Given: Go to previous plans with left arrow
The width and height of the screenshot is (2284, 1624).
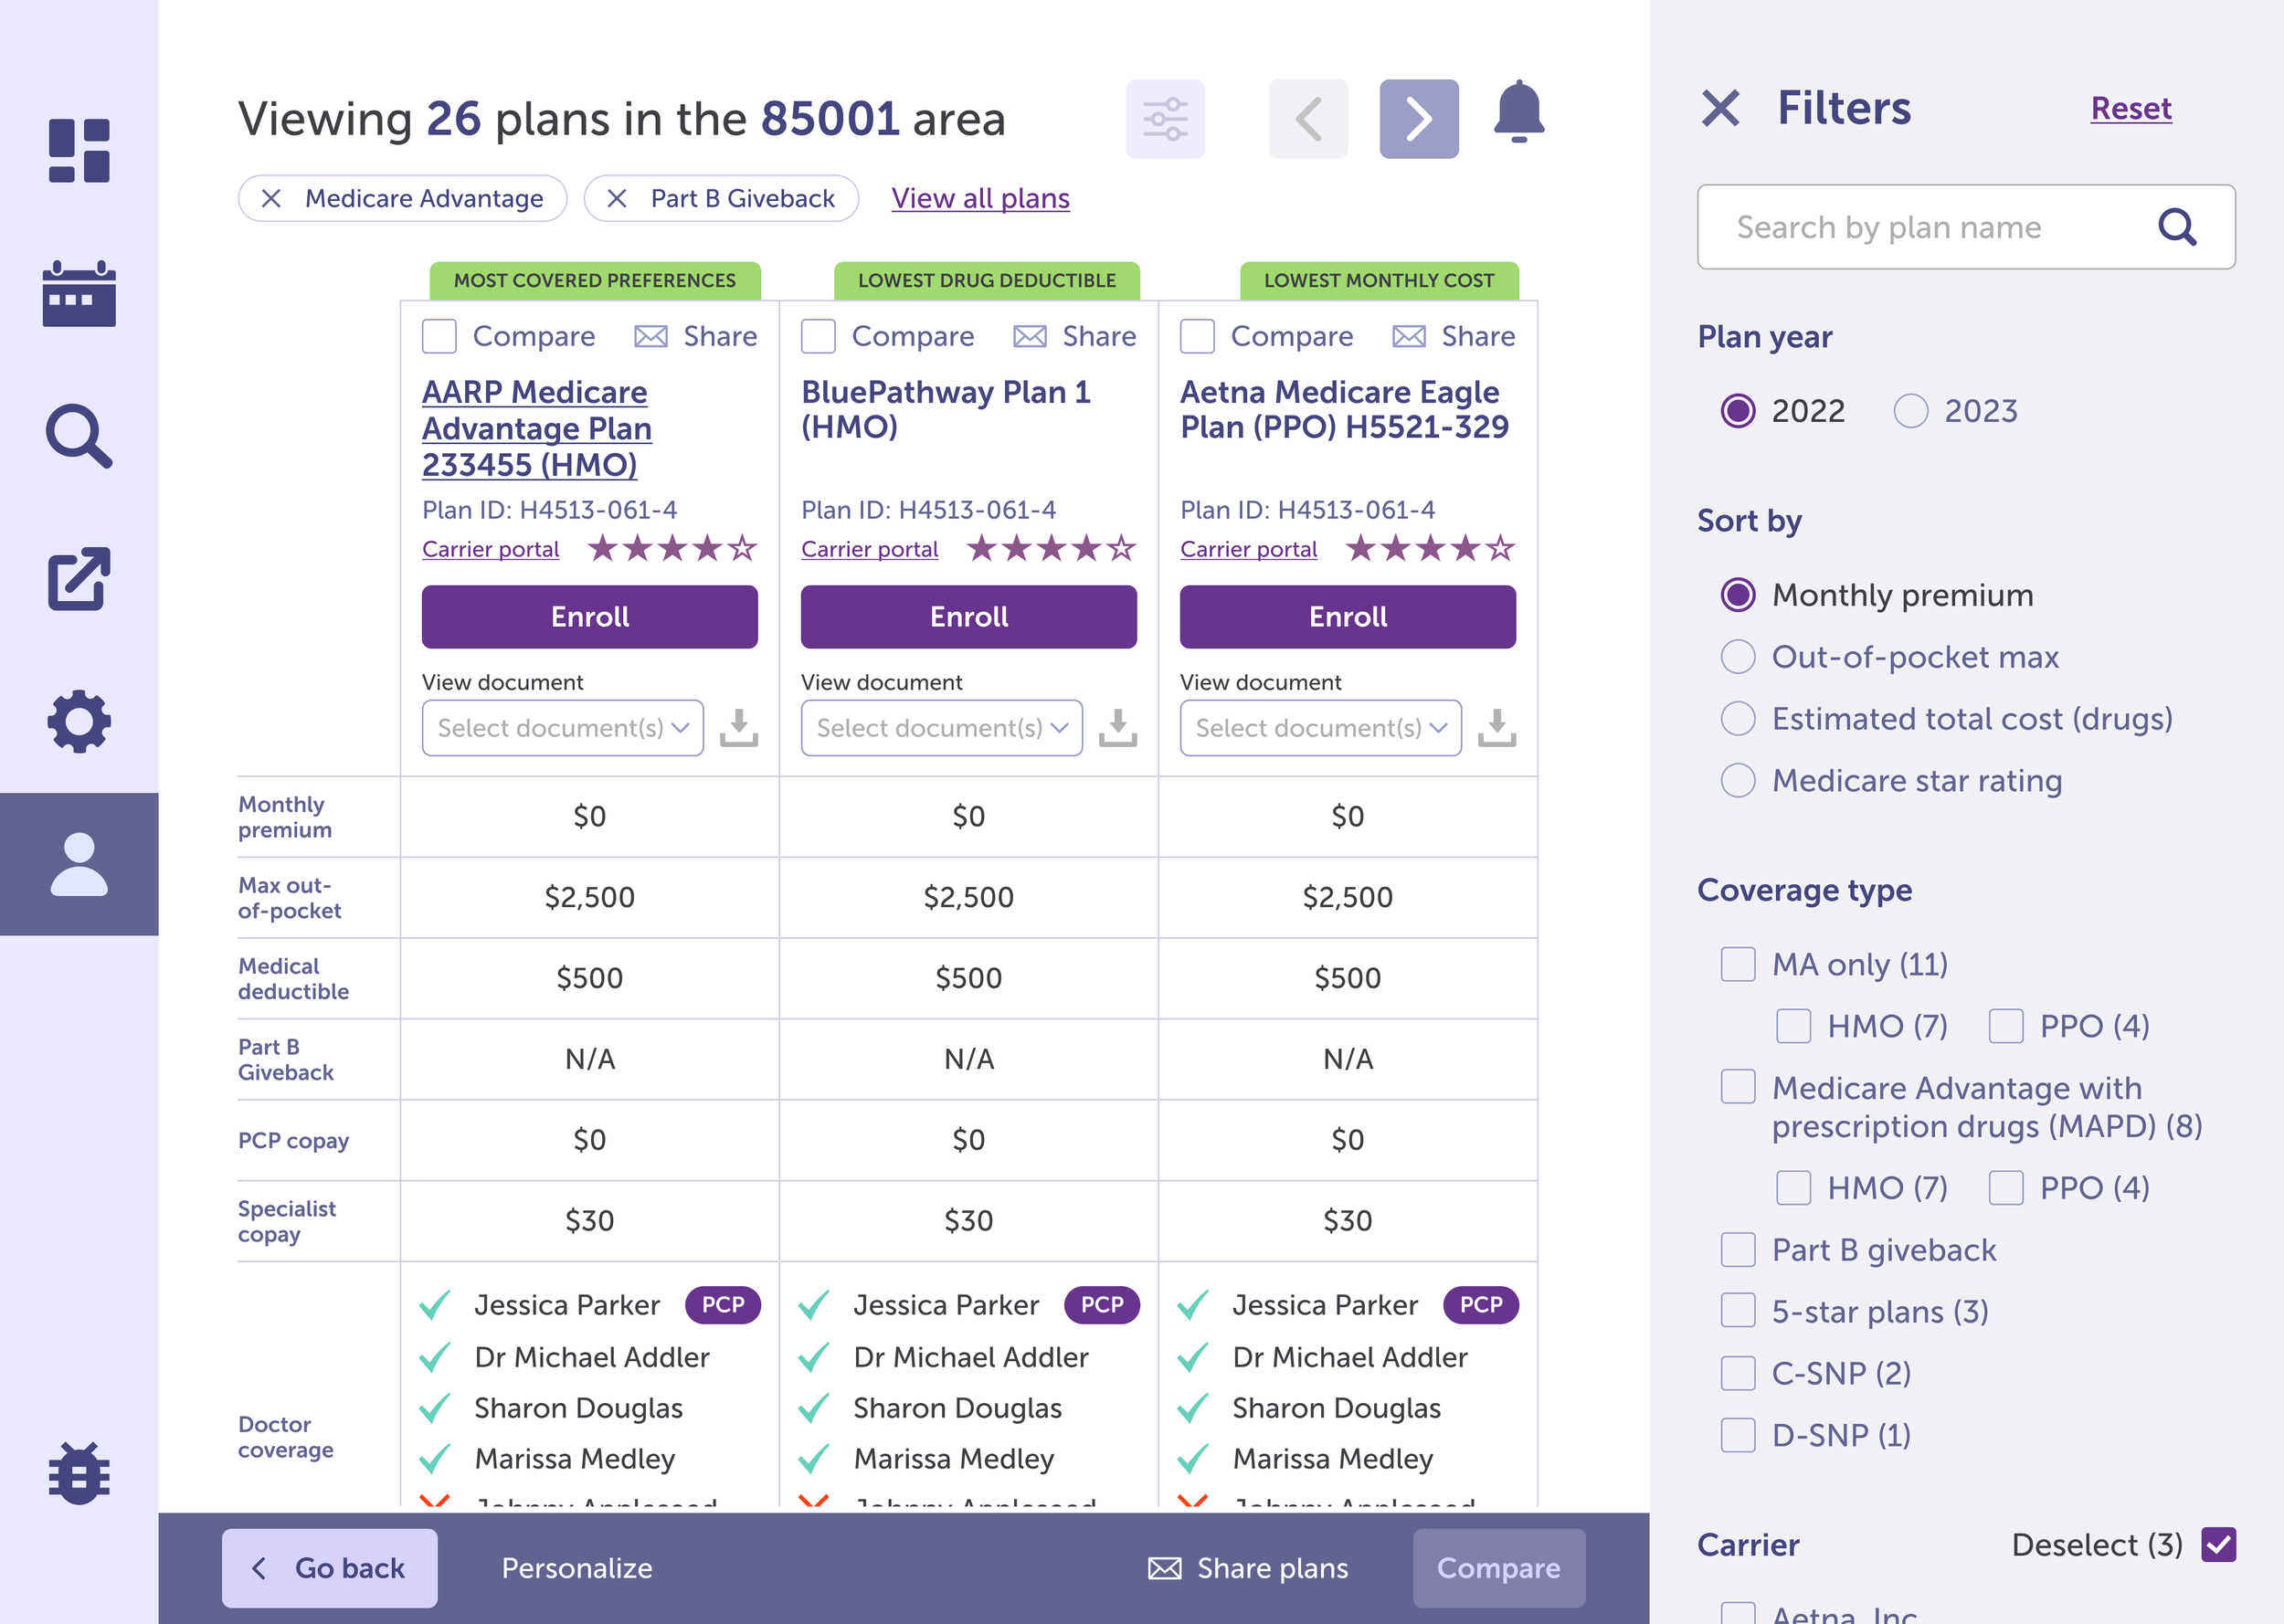Looking at the screenshot, I should (1308, 119).
